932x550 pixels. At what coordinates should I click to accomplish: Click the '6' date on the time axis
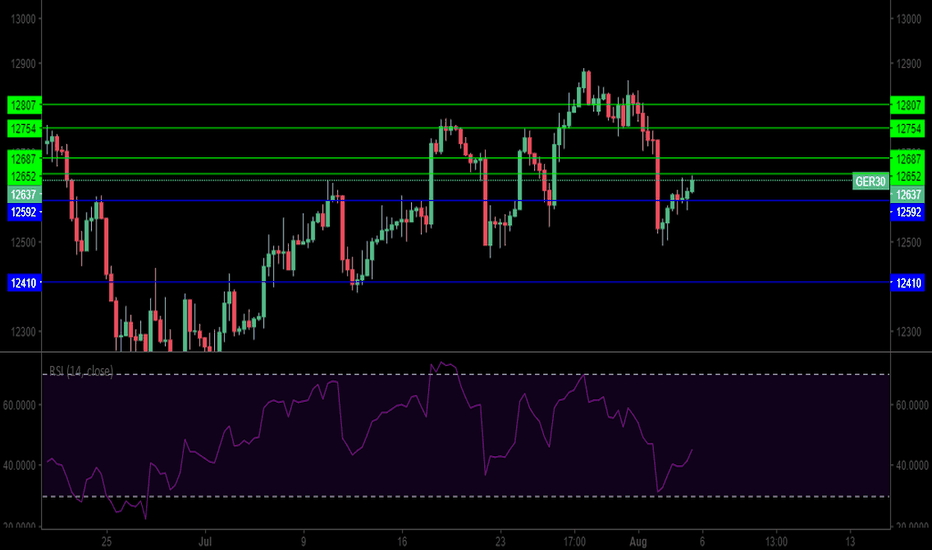point(702,542)
